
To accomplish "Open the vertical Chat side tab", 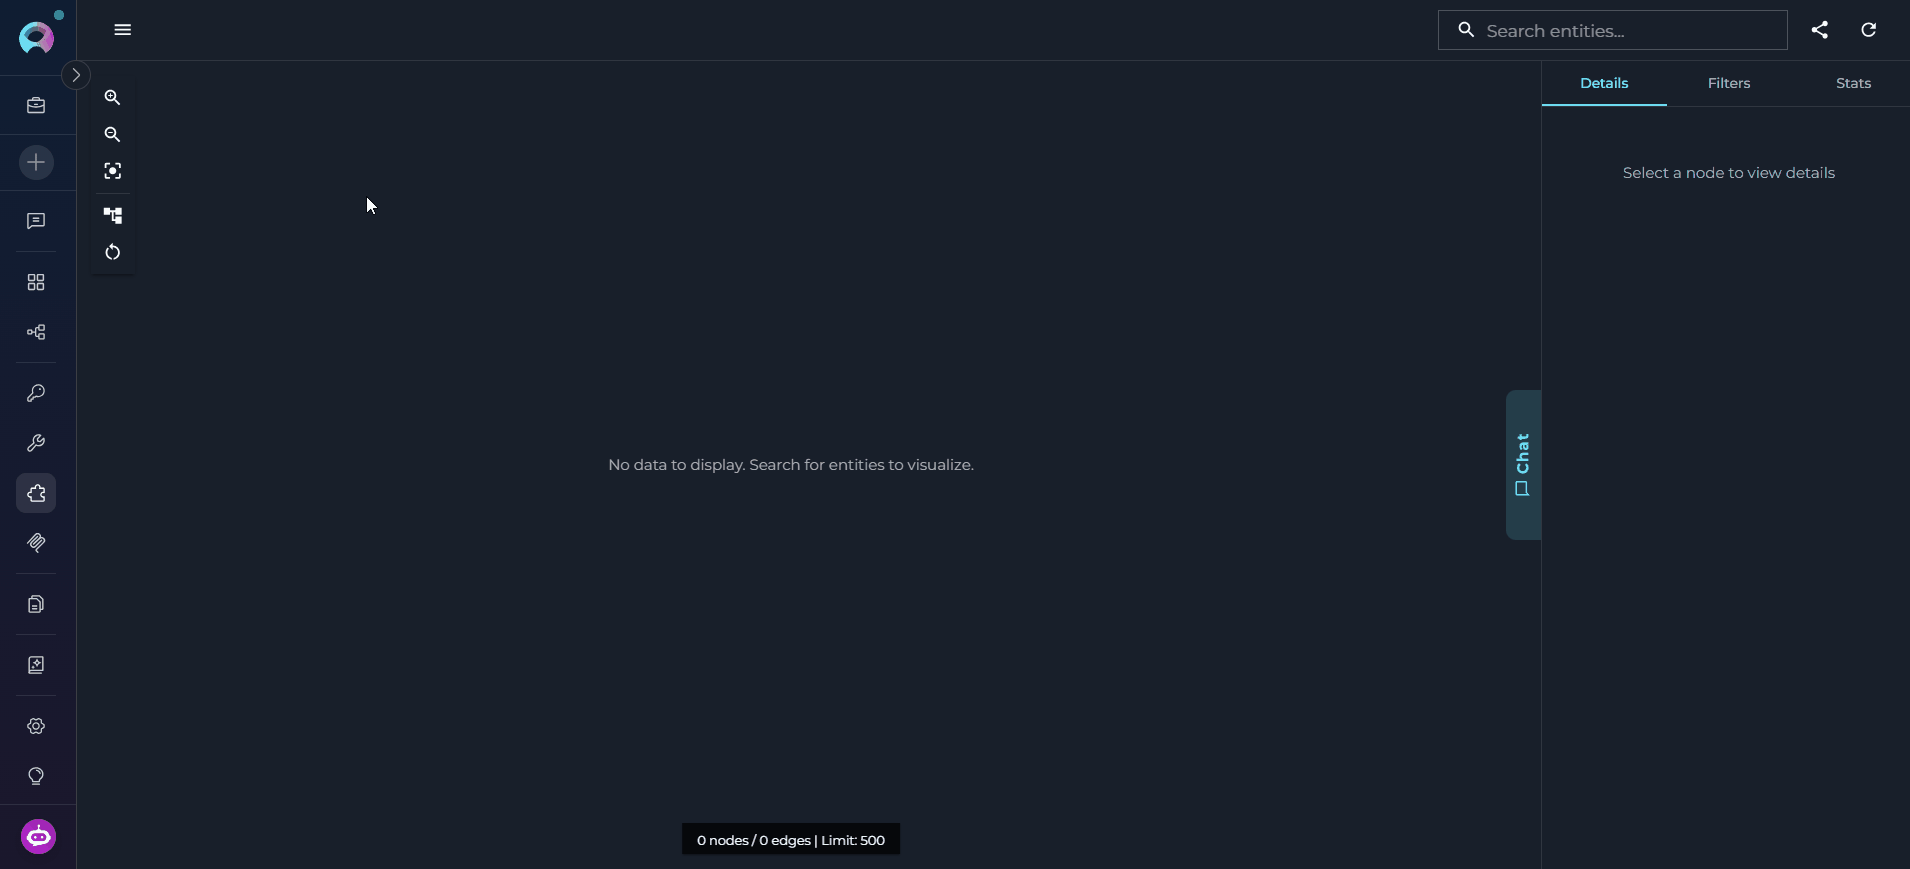I will point(1523,465).
